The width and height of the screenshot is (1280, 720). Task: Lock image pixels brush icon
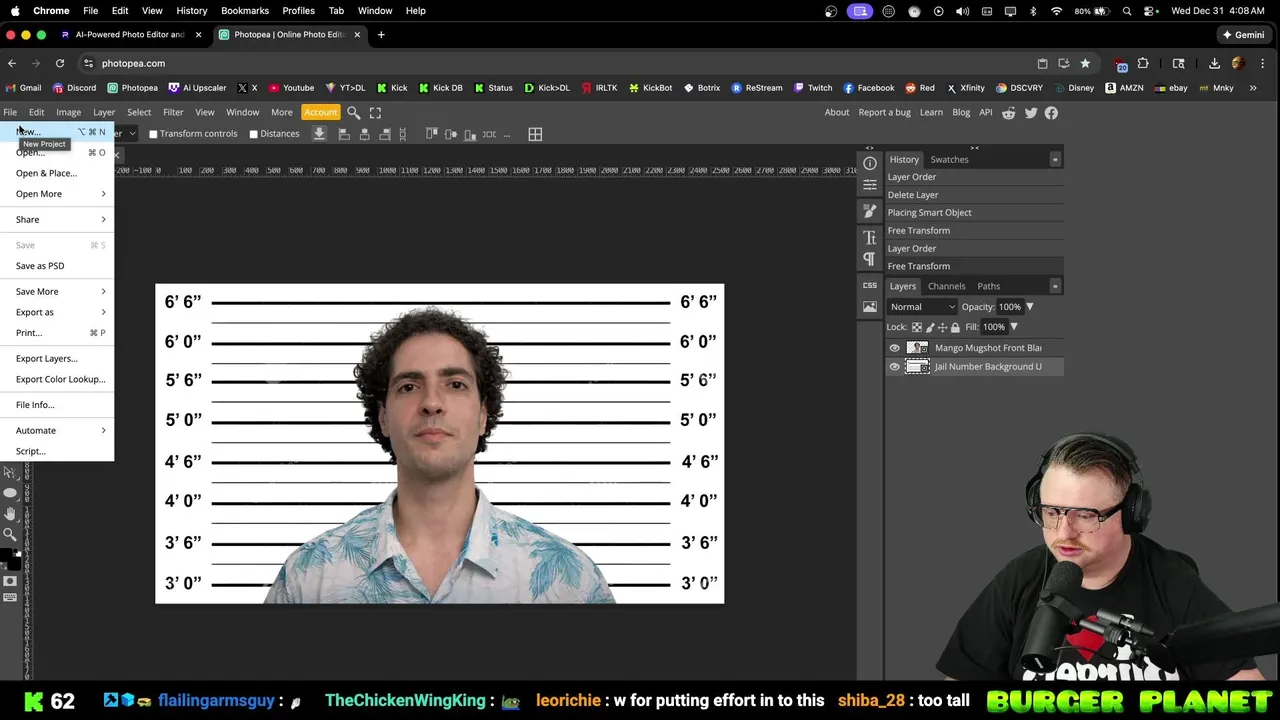click(x=930, y=327)
